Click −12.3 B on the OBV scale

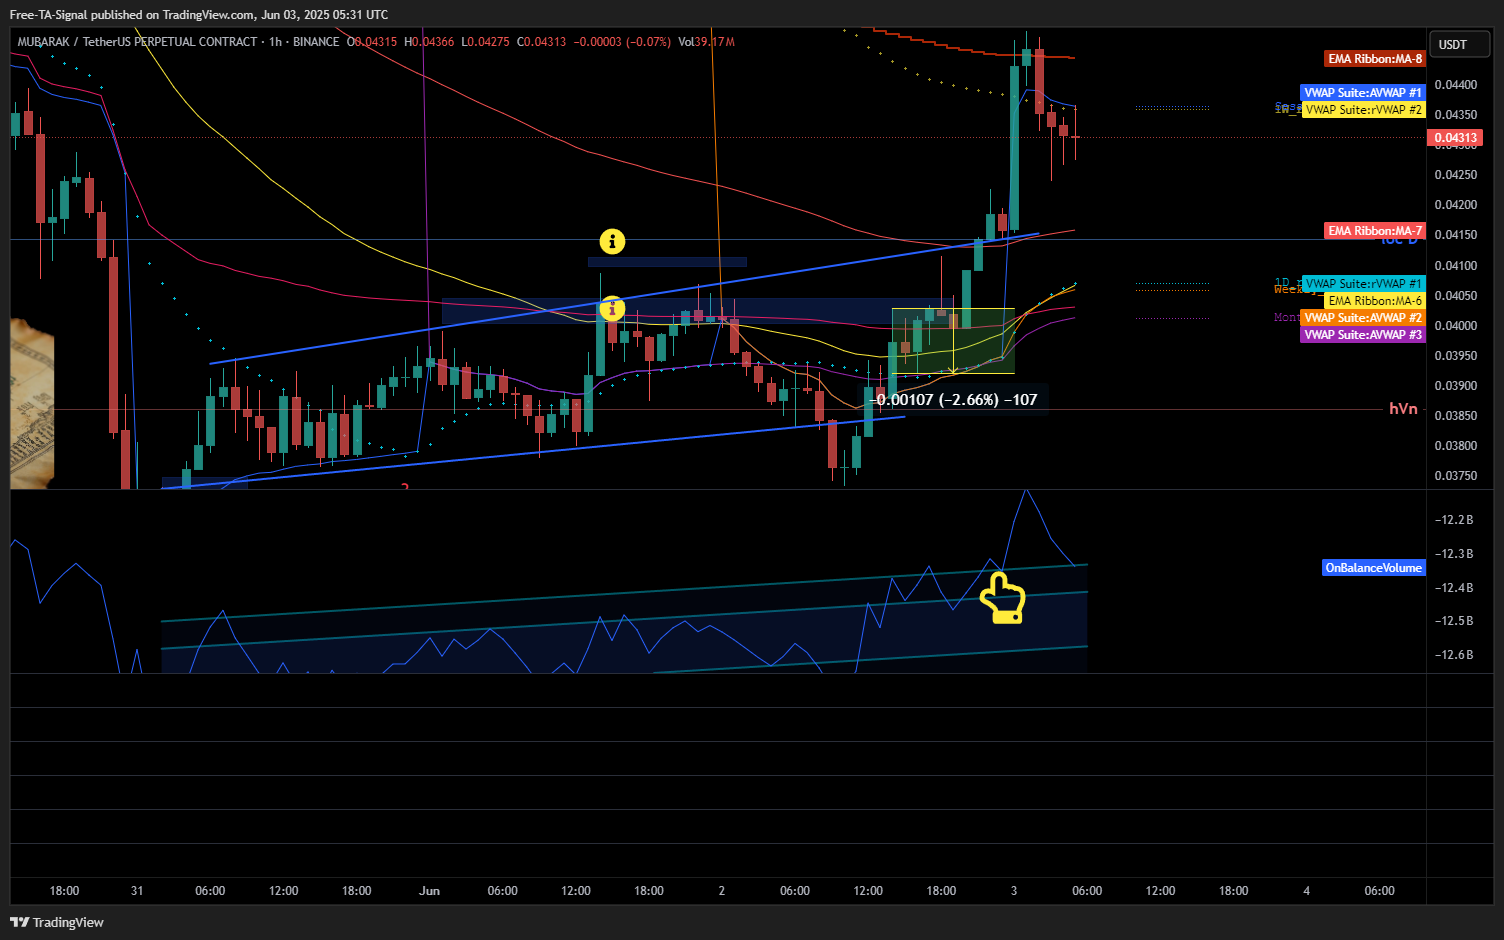[1454, 554]
